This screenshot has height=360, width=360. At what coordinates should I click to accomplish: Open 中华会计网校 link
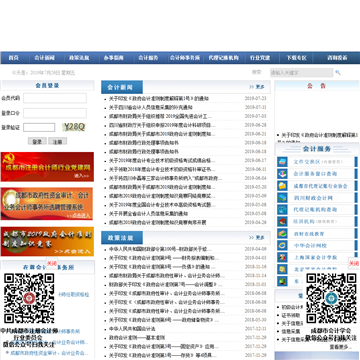point(310,246)
